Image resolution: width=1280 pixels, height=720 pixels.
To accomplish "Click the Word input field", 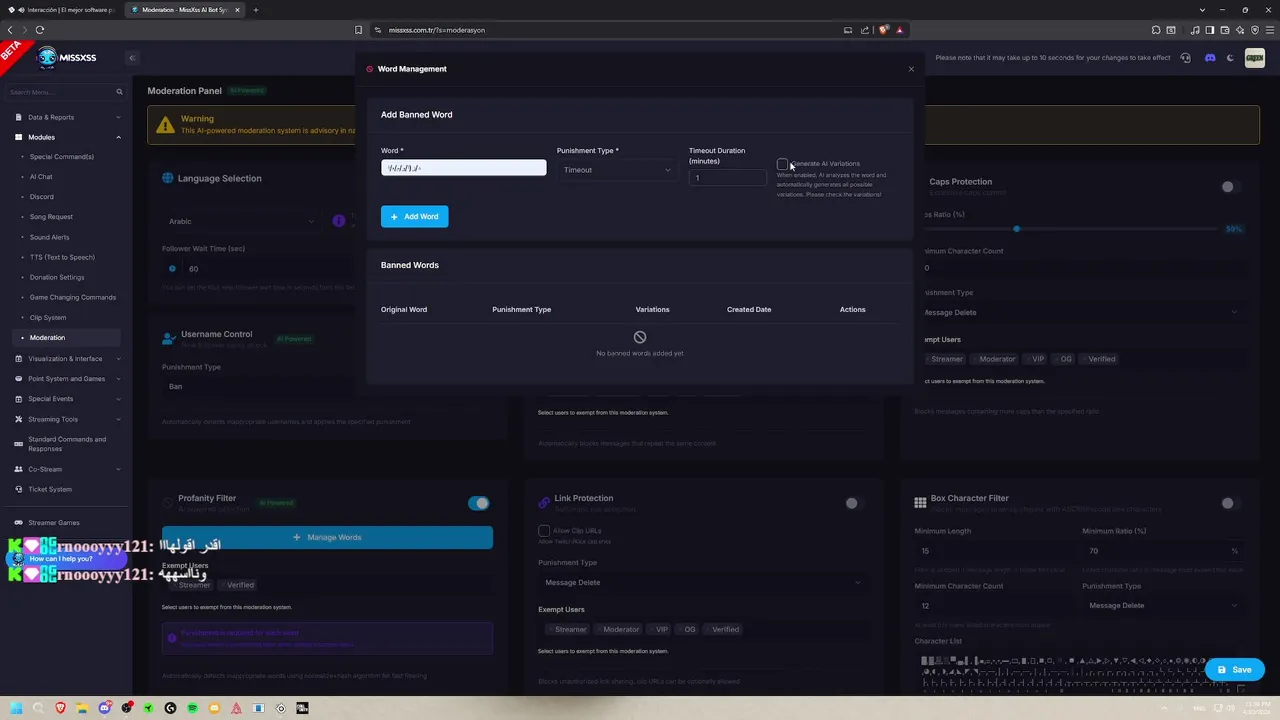I will pyautogui.click(x=463, y=168).
